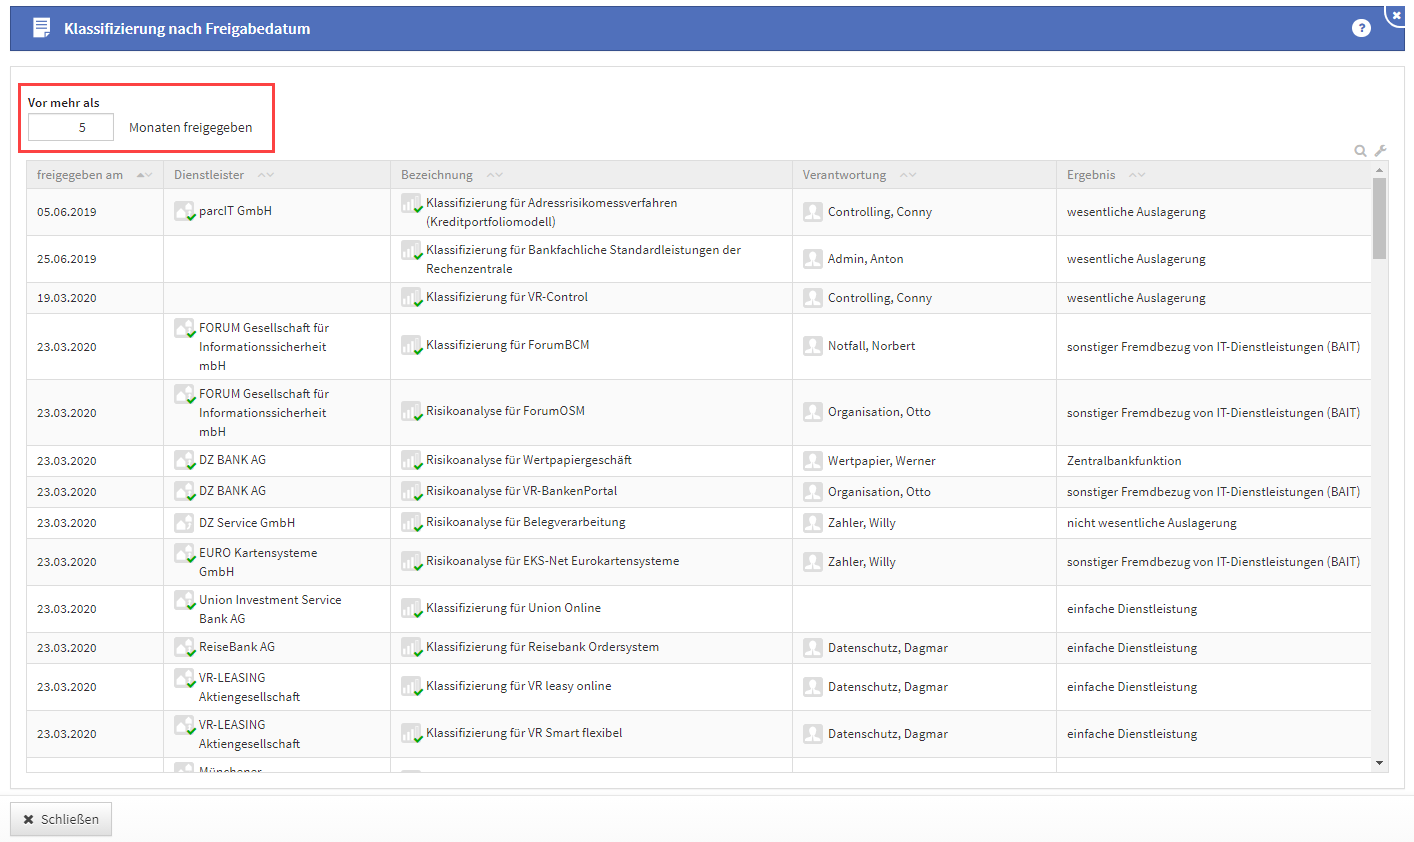Image resolution: width=1414 pixels, height=842 pixels.
Task: Click the ReiseBank AG provider icon
Action: 184,647
